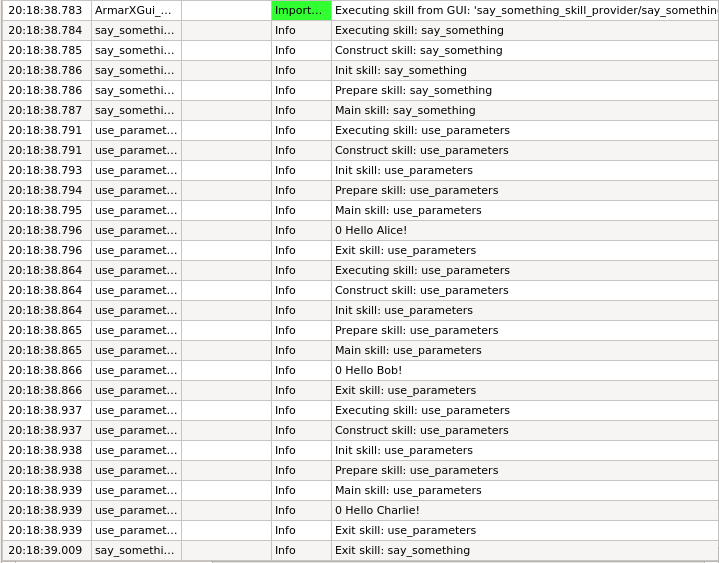This screenshot has width=719, height=563.
Task: Click 'Executing skill: say_something' message
Action: [x=419, y=30]
